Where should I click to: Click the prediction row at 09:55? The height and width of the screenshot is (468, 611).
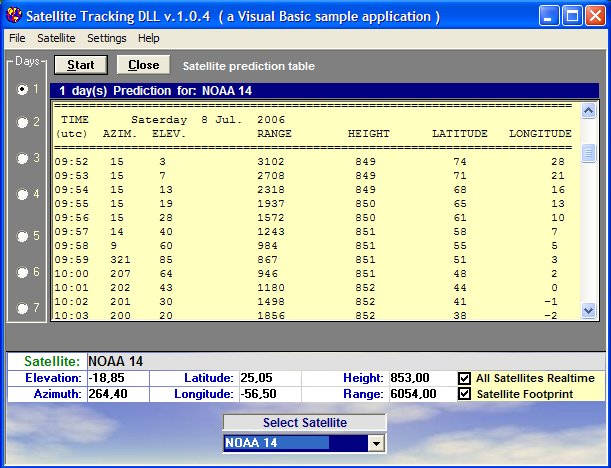pos(310,203)
